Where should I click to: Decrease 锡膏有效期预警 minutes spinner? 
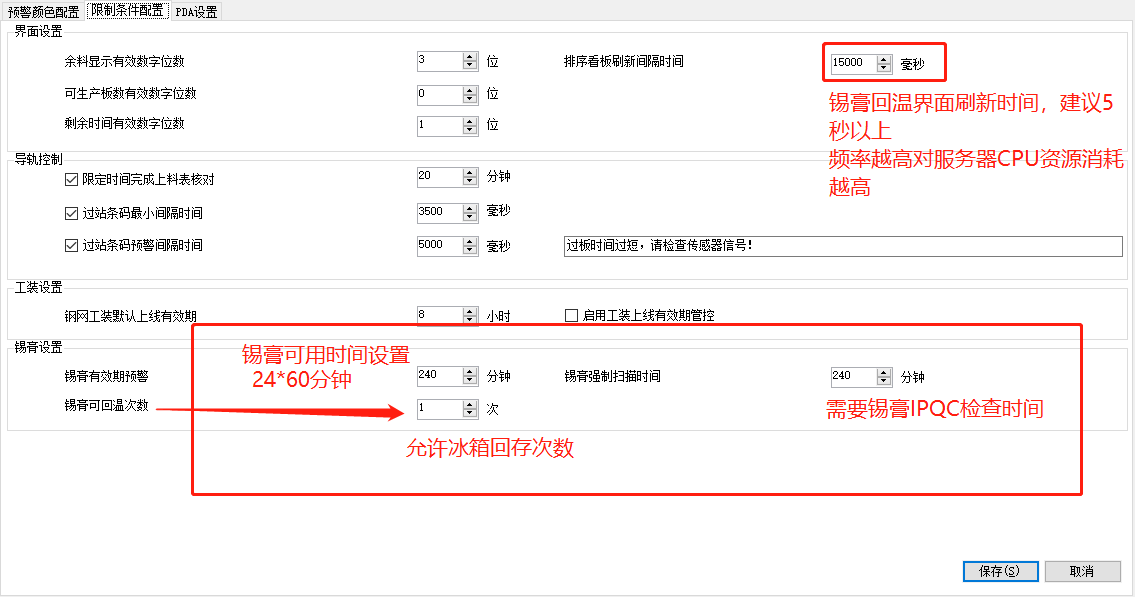click(x=470, y=381)
